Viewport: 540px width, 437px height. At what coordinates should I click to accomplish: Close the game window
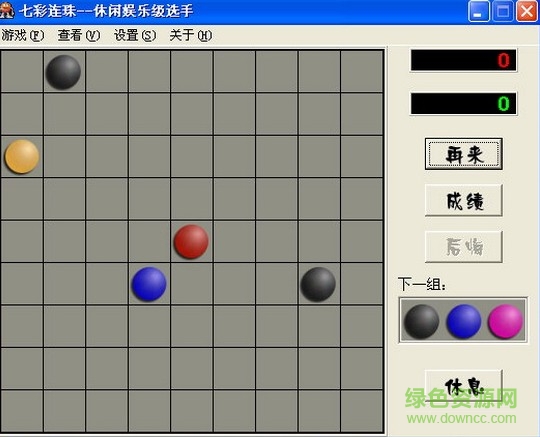pos(527,11)
